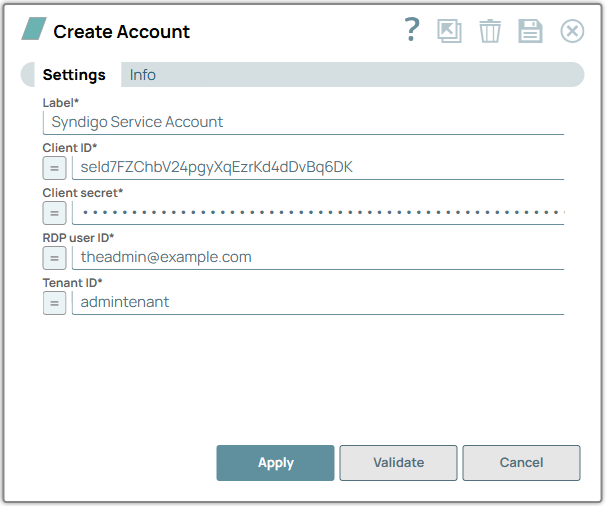606x506 pixels.
Task: Toggle expression mode for Client ID
Action: pyautogui.click(x=55, y=167)
